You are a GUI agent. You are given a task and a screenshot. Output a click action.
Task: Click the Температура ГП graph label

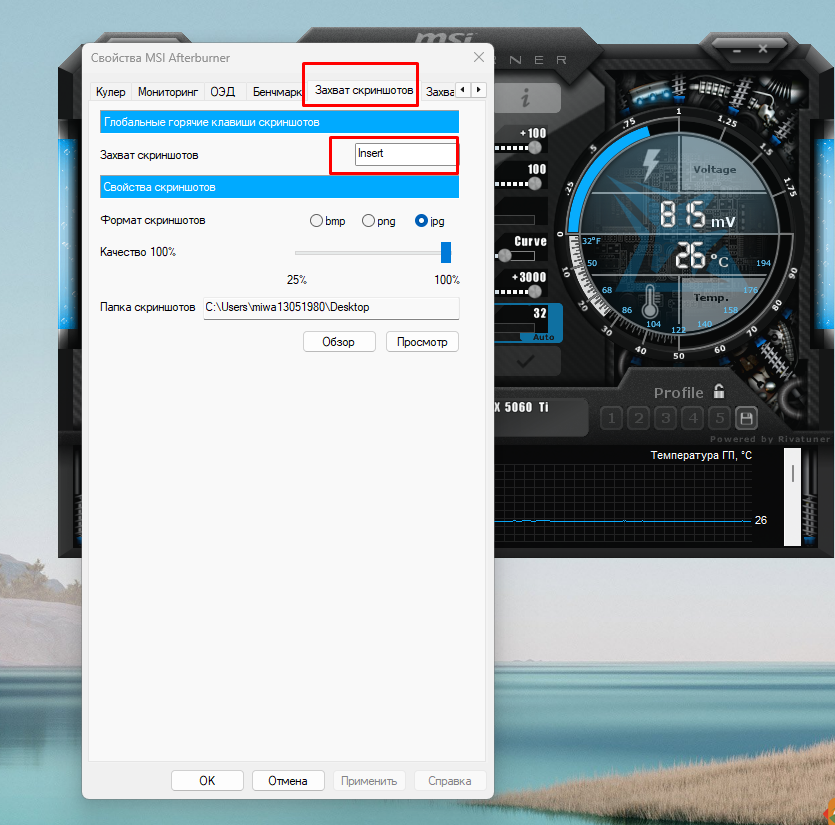(x=701, y=455)
